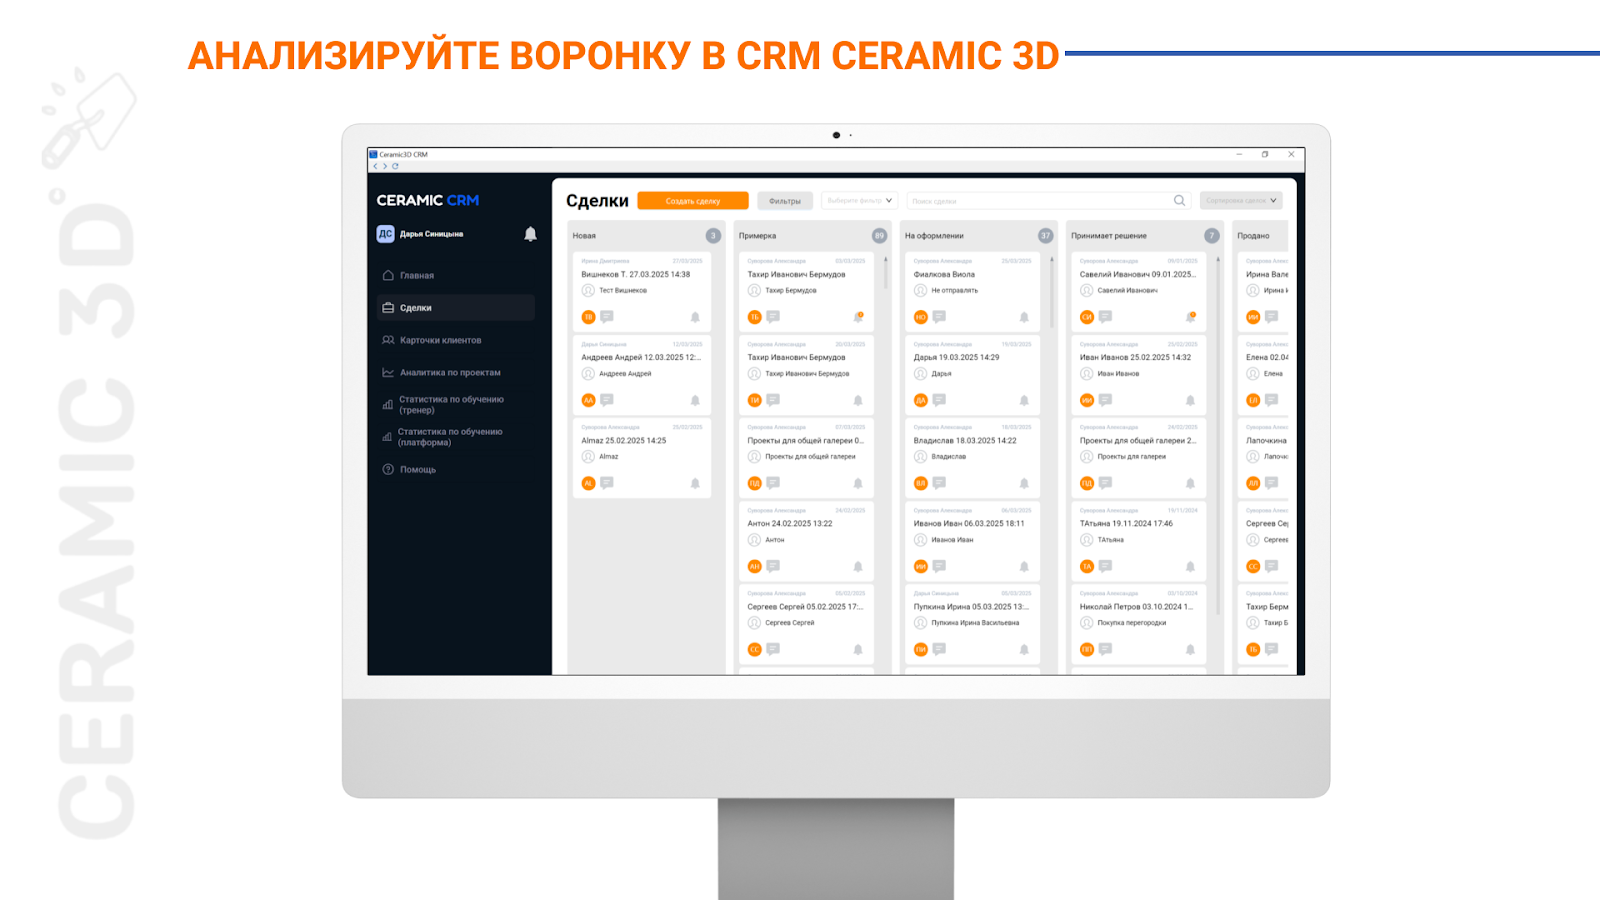This screenshot has width=1600, height=900.
Task: Click bell on Фиалкова Виола card
Action: (1024, 317)
